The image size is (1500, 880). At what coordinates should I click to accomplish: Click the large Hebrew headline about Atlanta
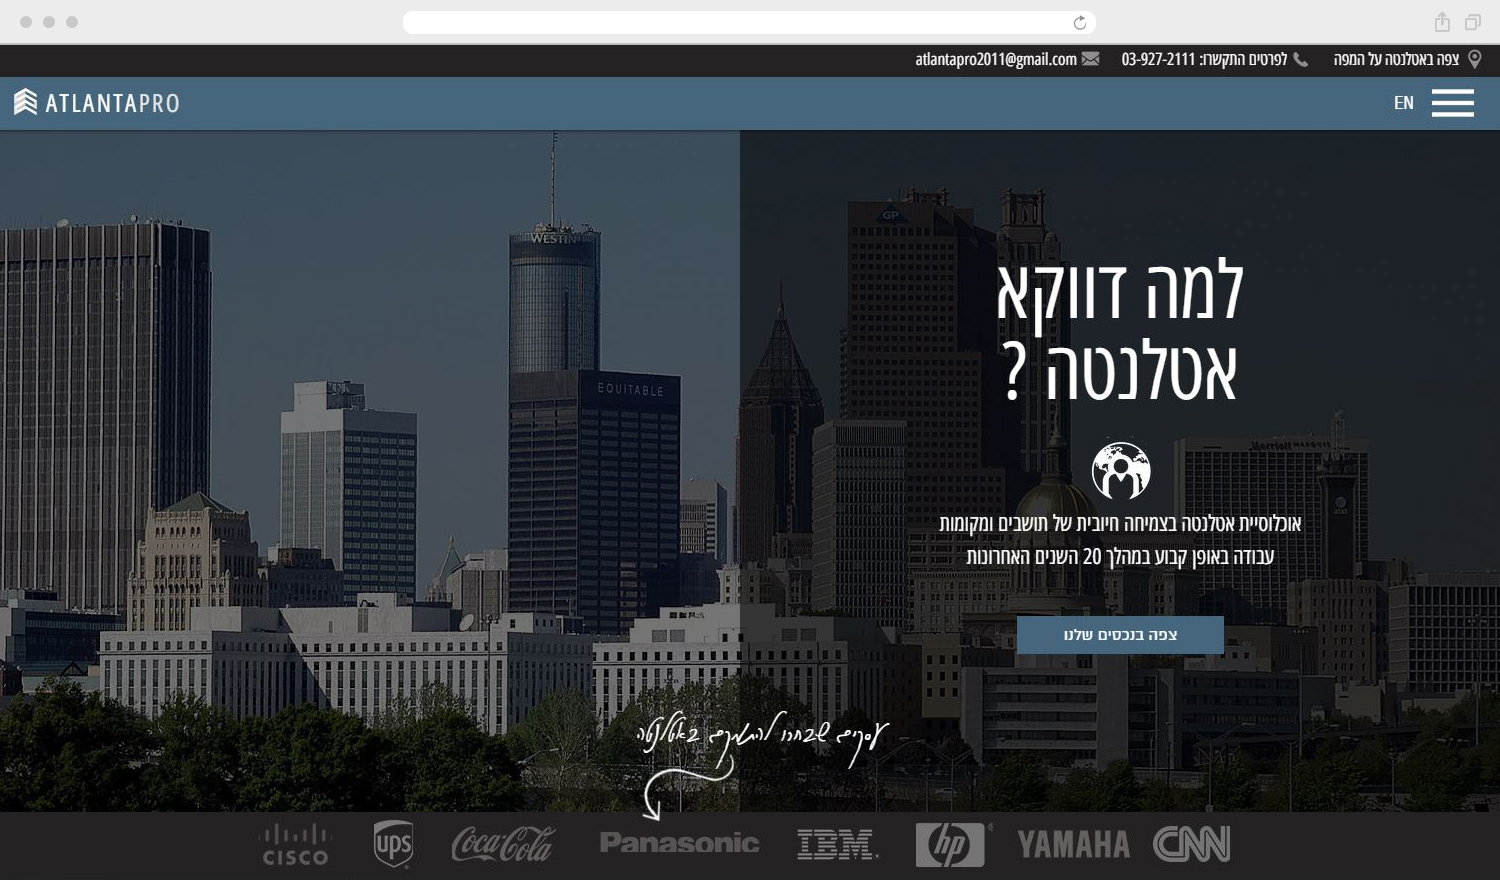coord(1120,330)
